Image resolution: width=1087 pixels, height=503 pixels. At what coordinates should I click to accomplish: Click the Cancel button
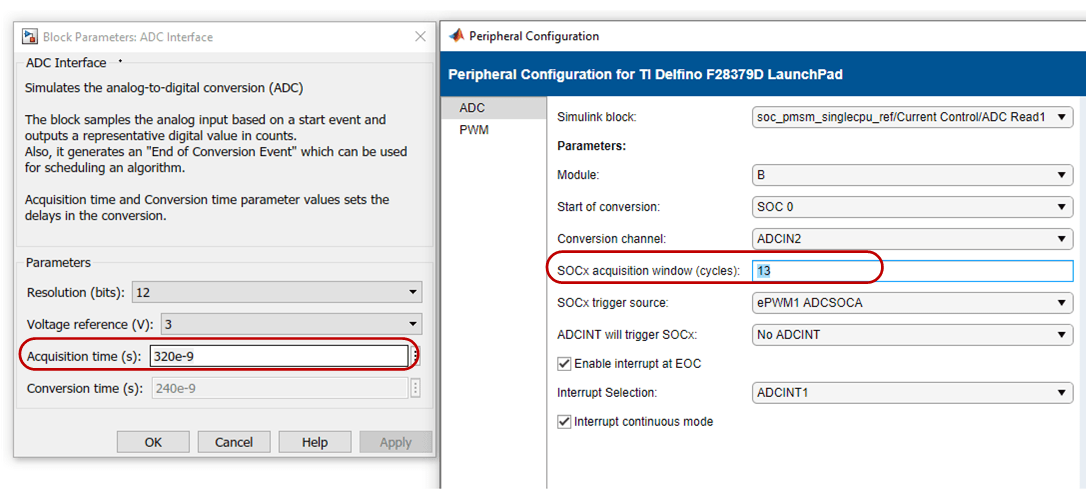pyautogui.click(x=234, y=442)
